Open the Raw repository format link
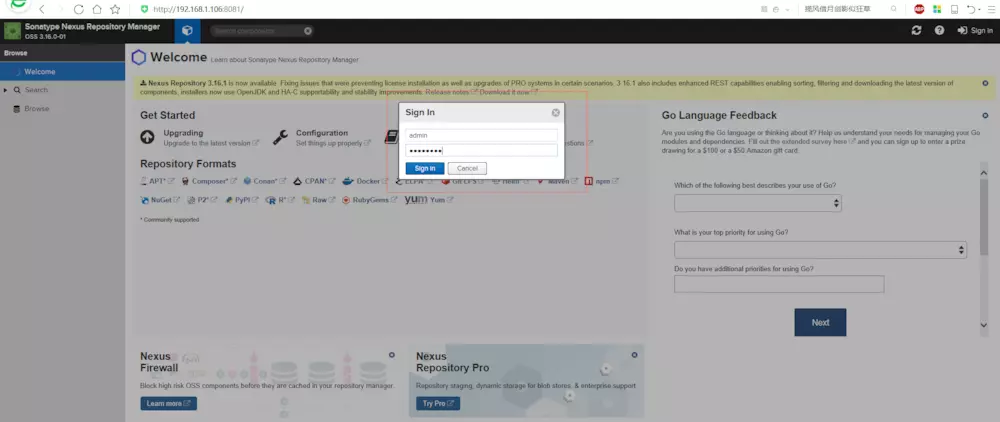This screenshot has height=422, width=1000. [x=318, y=200]
